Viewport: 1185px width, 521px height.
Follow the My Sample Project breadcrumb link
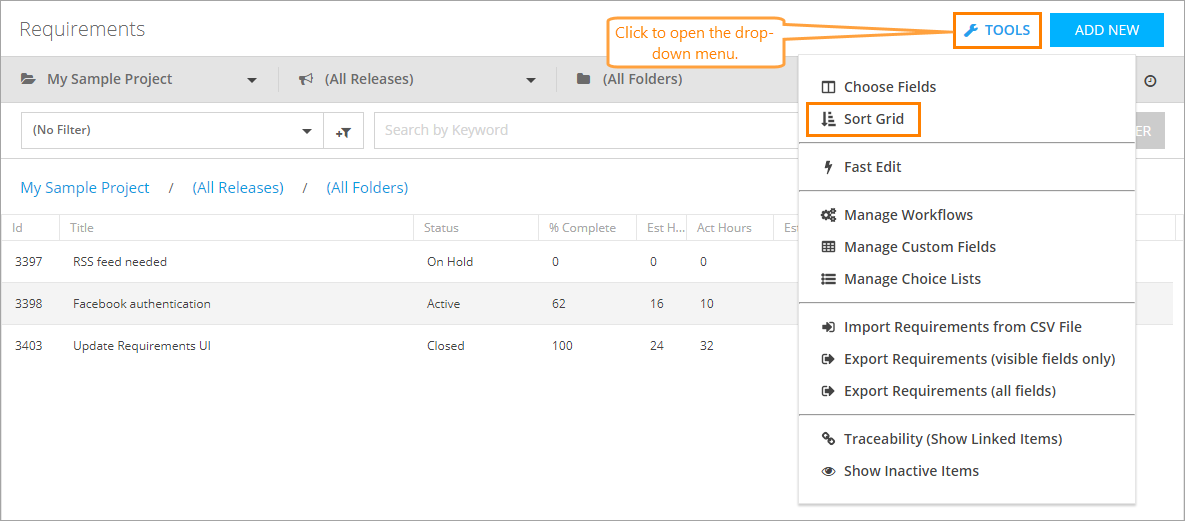point(85,188)
